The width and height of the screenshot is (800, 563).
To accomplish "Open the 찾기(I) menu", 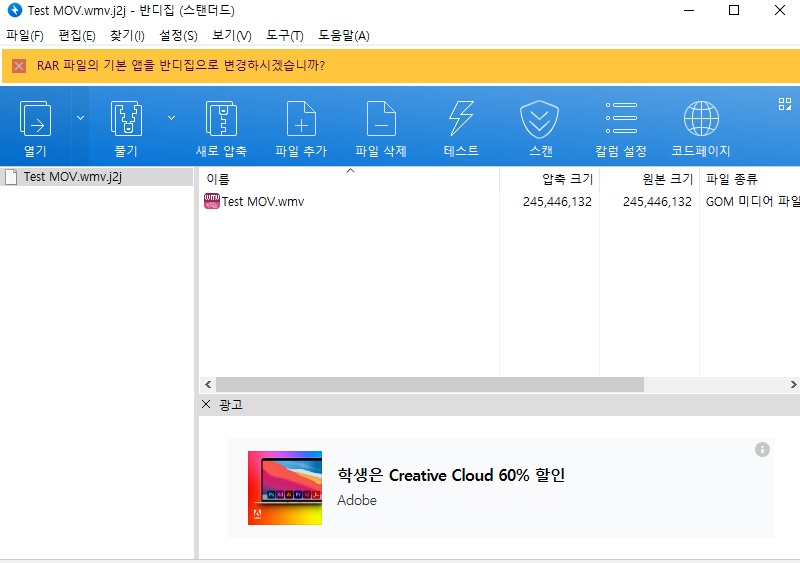I will 127,35.
